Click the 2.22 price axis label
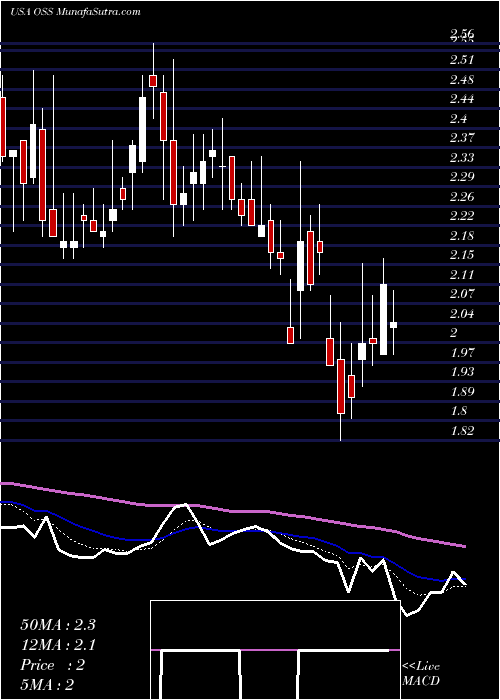The height and width of the screenshot is (700, 500). coord(462,216)
